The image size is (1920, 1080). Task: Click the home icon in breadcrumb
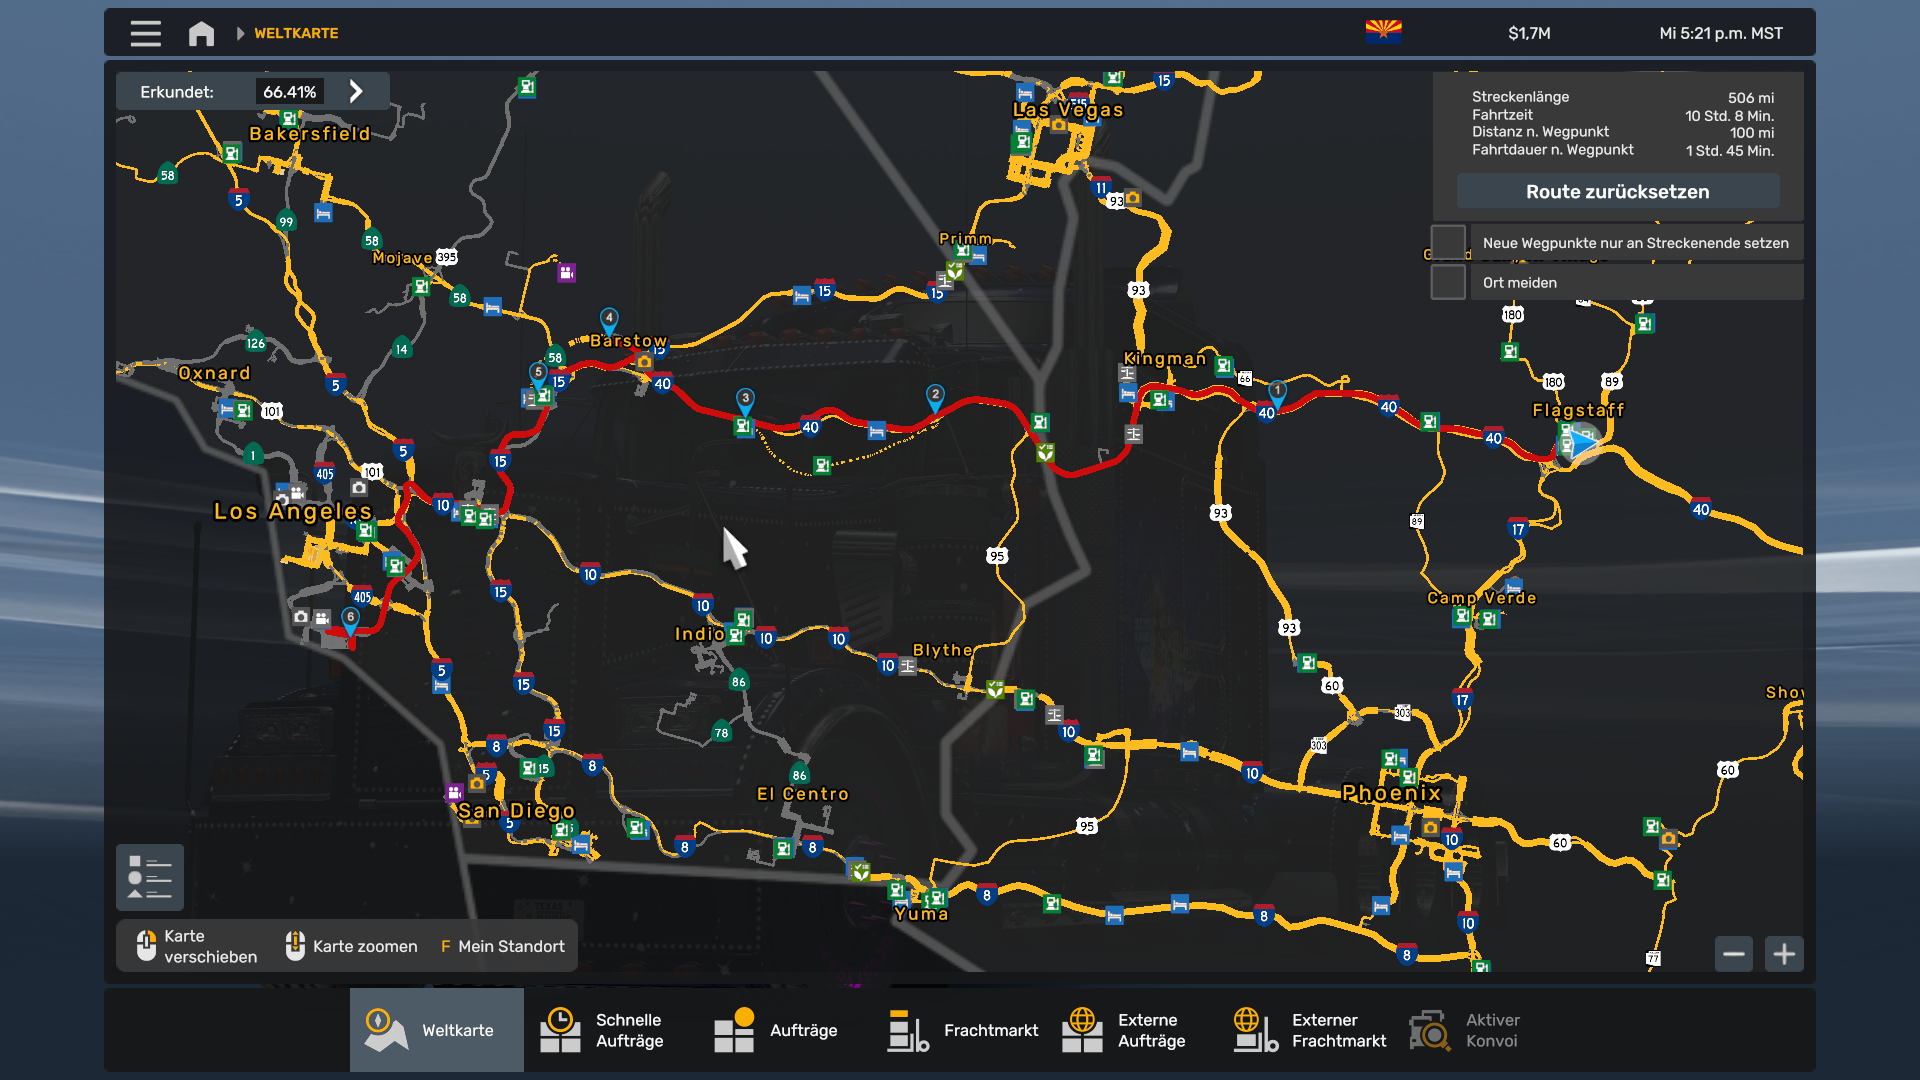pos(201,33)
